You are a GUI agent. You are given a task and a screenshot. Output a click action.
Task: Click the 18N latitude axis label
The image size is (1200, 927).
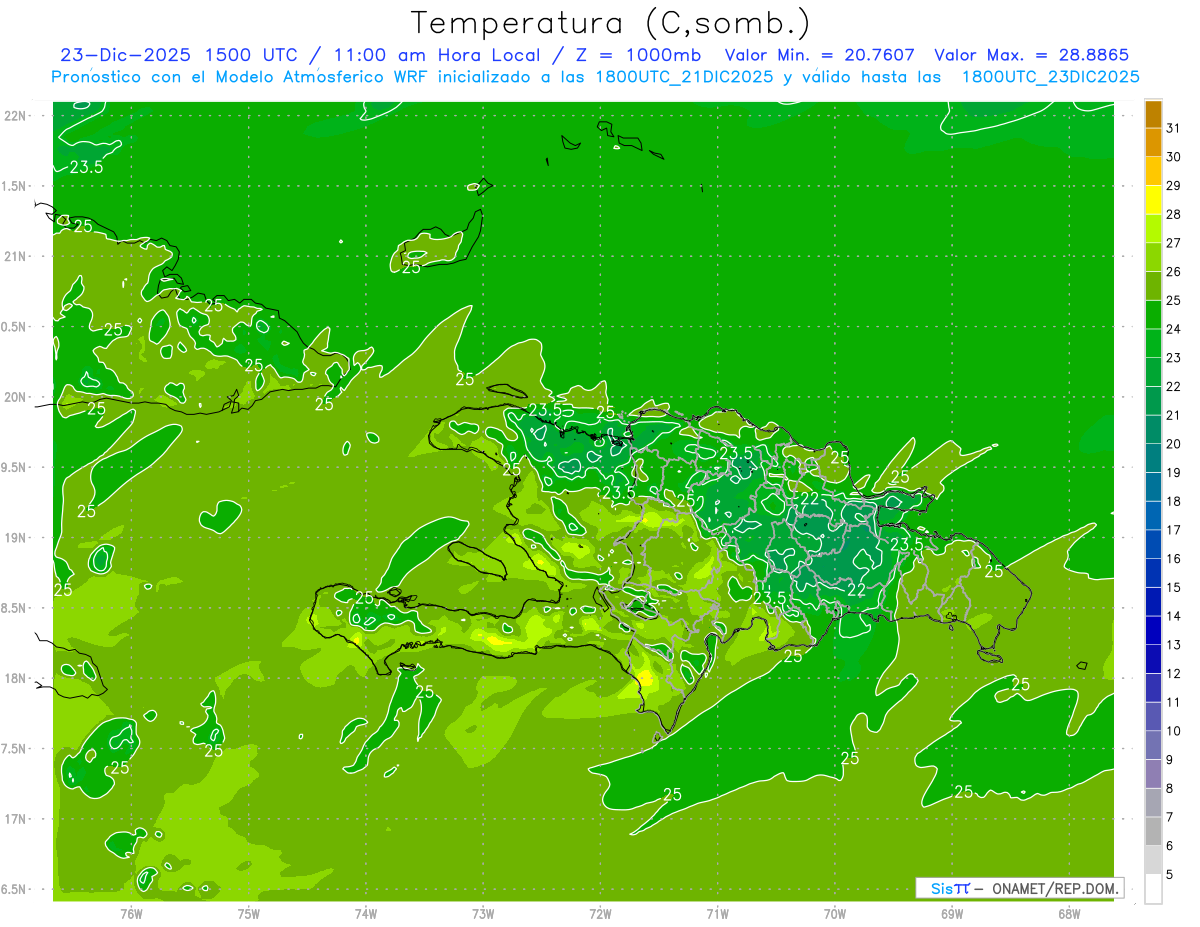tap(15, 679)
